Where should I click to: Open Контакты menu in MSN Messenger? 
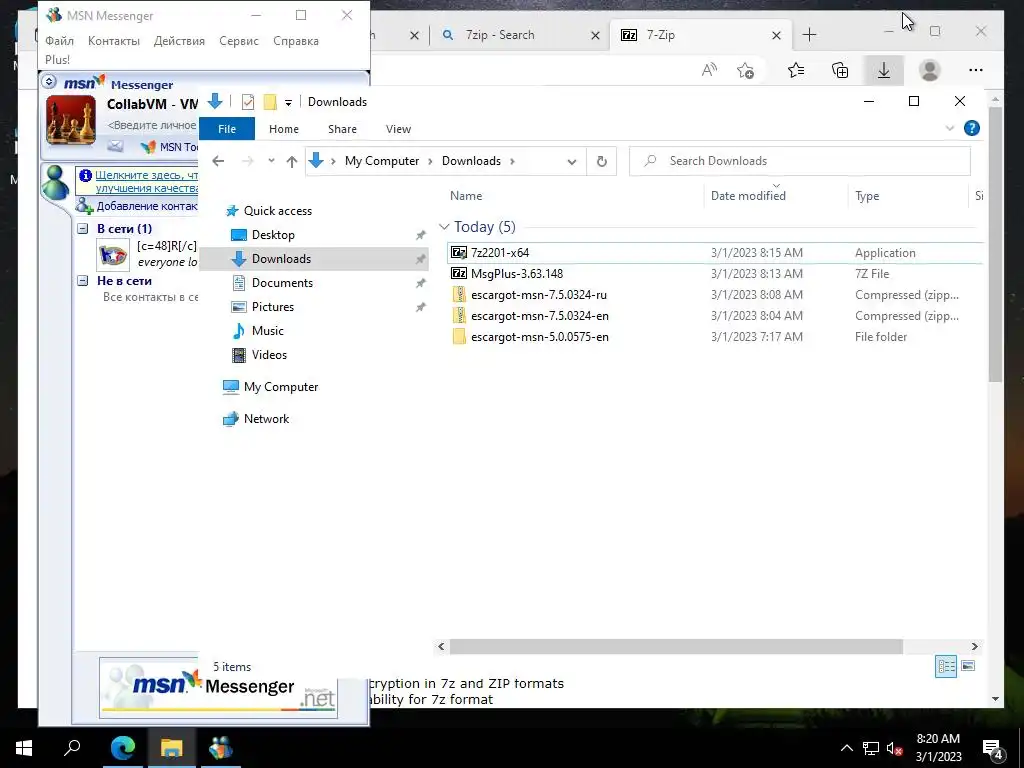click(x=114, y=41)
